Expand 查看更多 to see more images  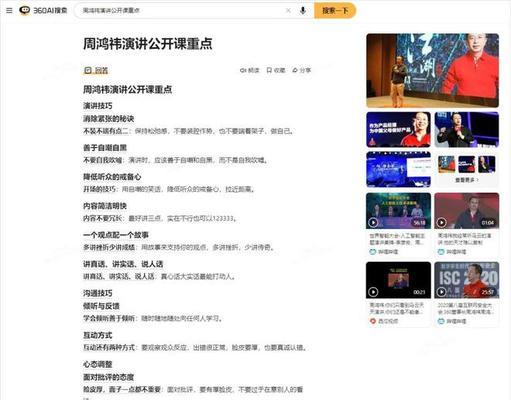pyautogui.click(x=467, y=180)
